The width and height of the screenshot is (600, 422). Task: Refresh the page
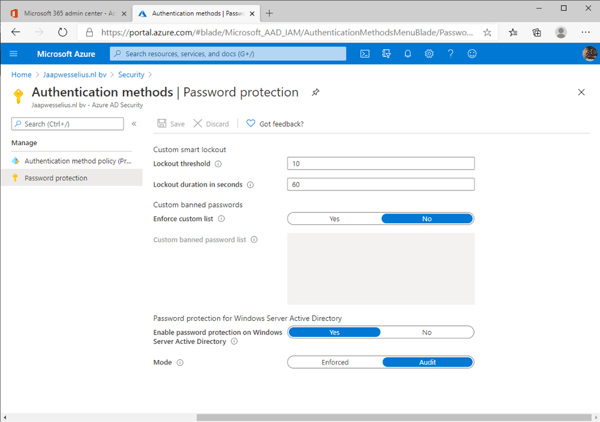click(62, 32)
